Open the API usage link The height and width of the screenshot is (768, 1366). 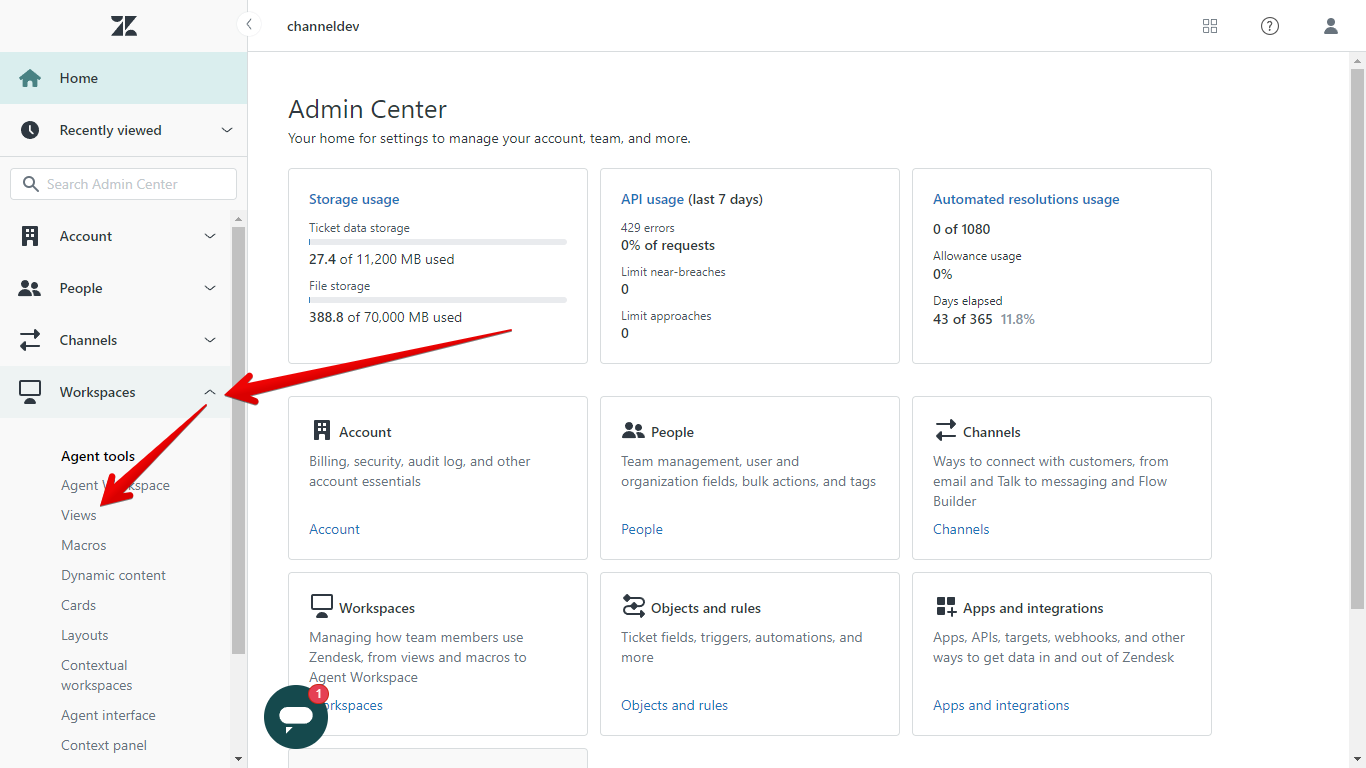click(x=653, y=199)
